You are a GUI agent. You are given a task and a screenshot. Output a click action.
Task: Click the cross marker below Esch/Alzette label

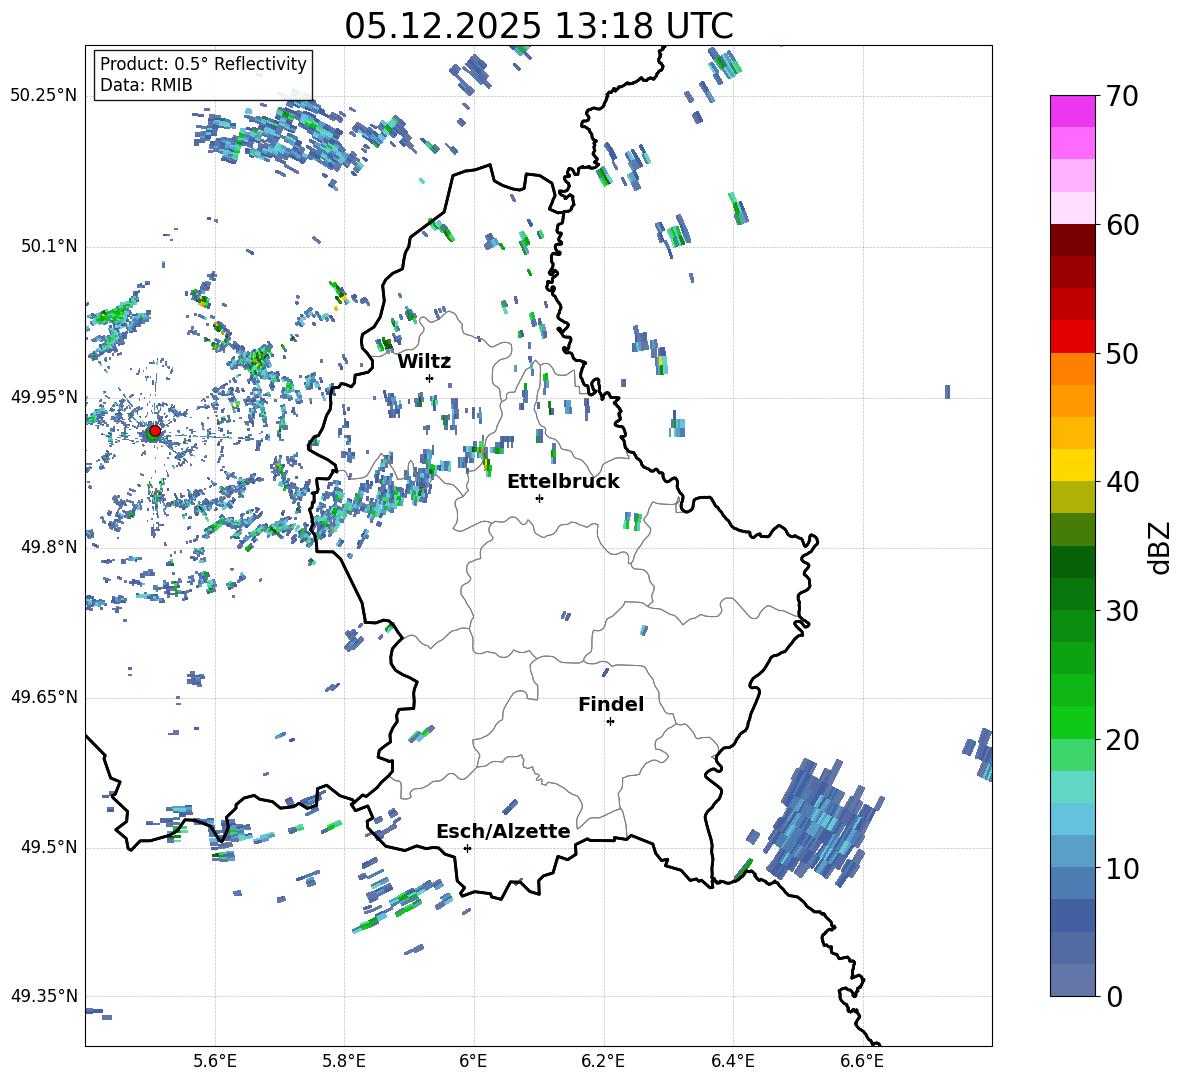[x=467, y=848]
